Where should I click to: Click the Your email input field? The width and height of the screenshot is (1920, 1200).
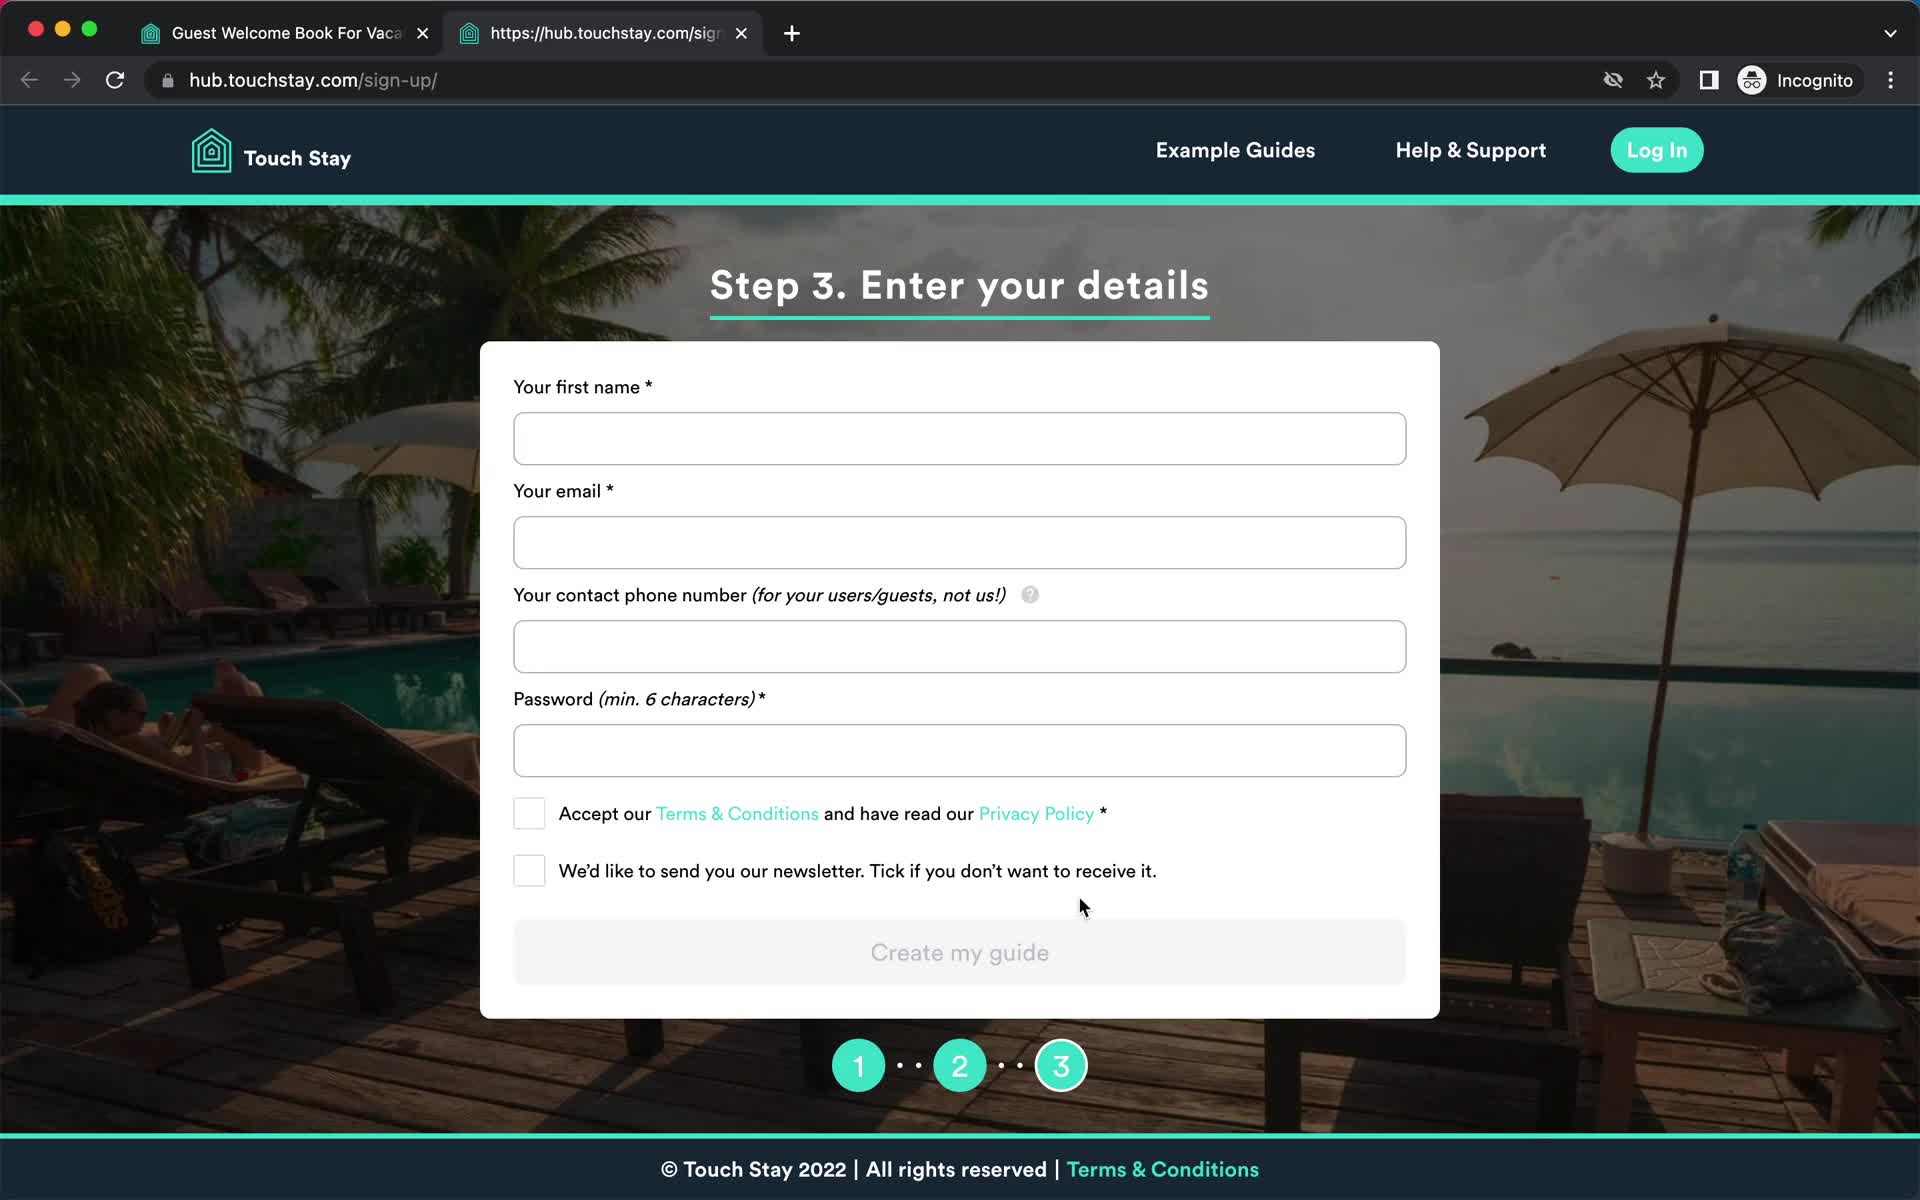click(959, 543)
